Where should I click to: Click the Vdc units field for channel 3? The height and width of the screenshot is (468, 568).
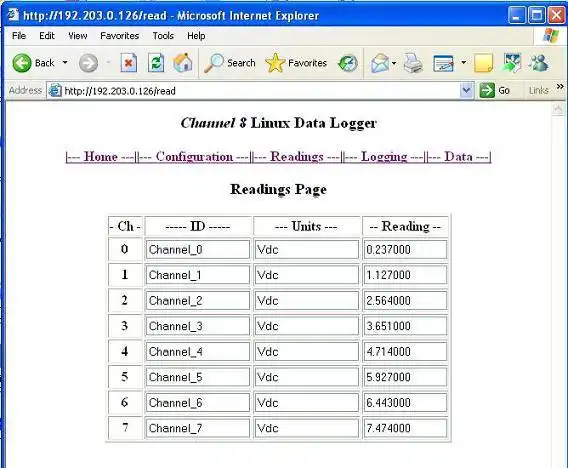(x=307, y=326)
